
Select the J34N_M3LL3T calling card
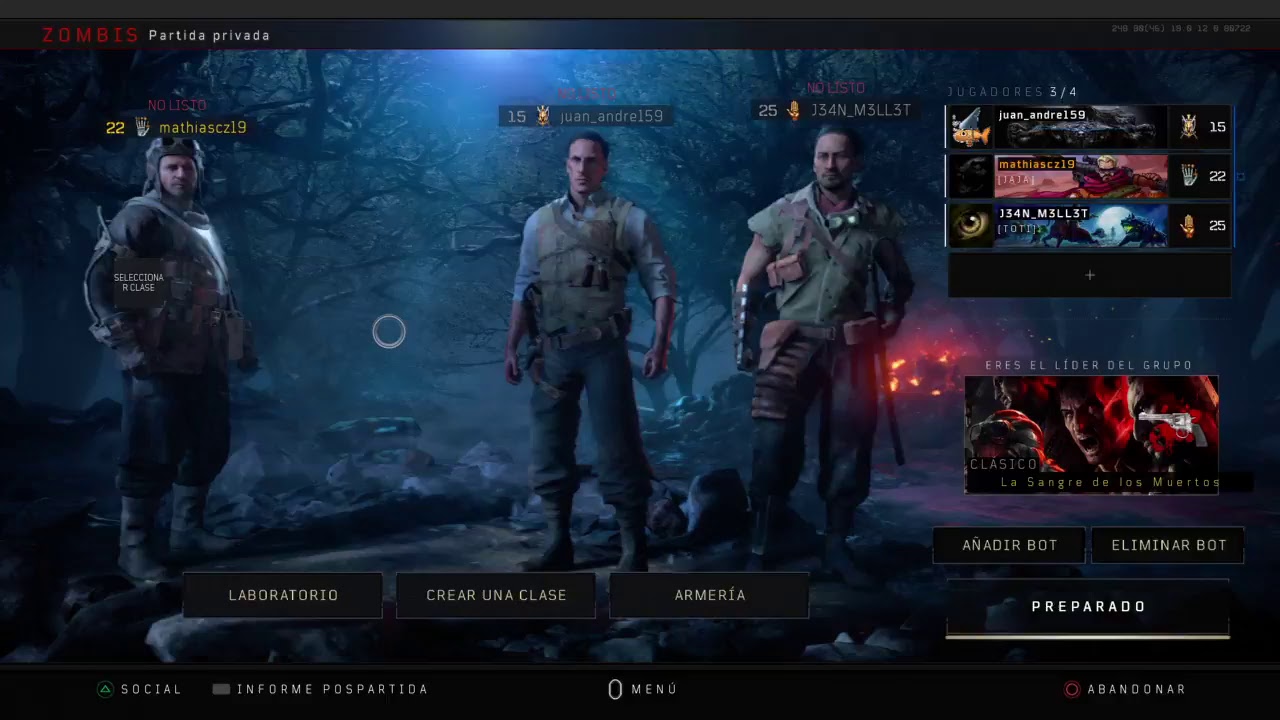pyautogui.click(x=1081, y=226)
